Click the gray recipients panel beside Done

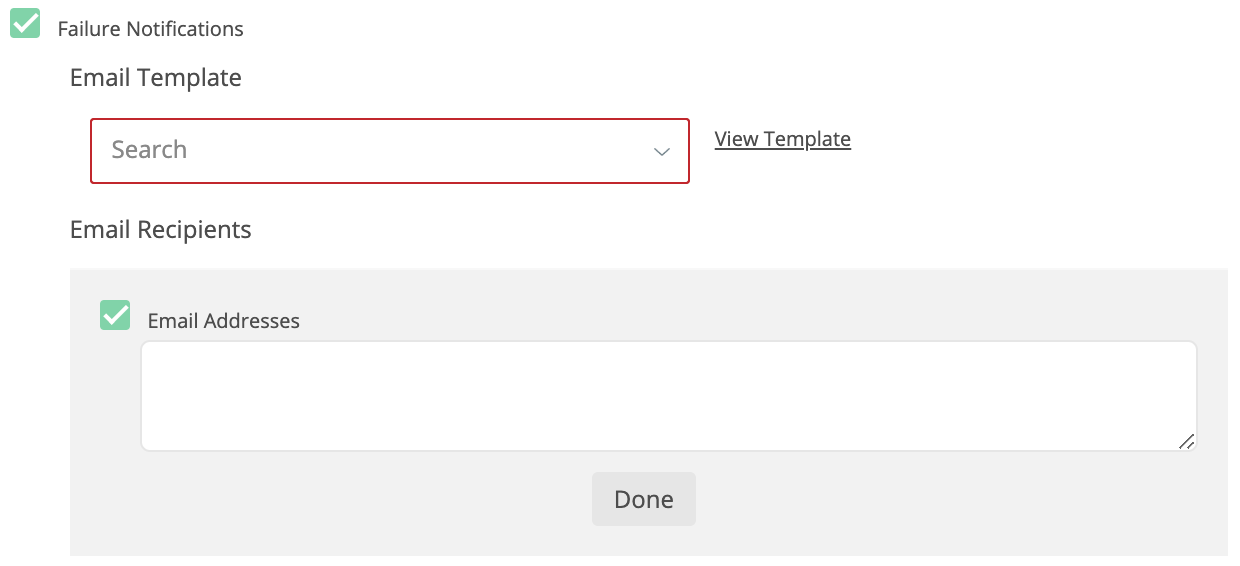pos(900,500)
